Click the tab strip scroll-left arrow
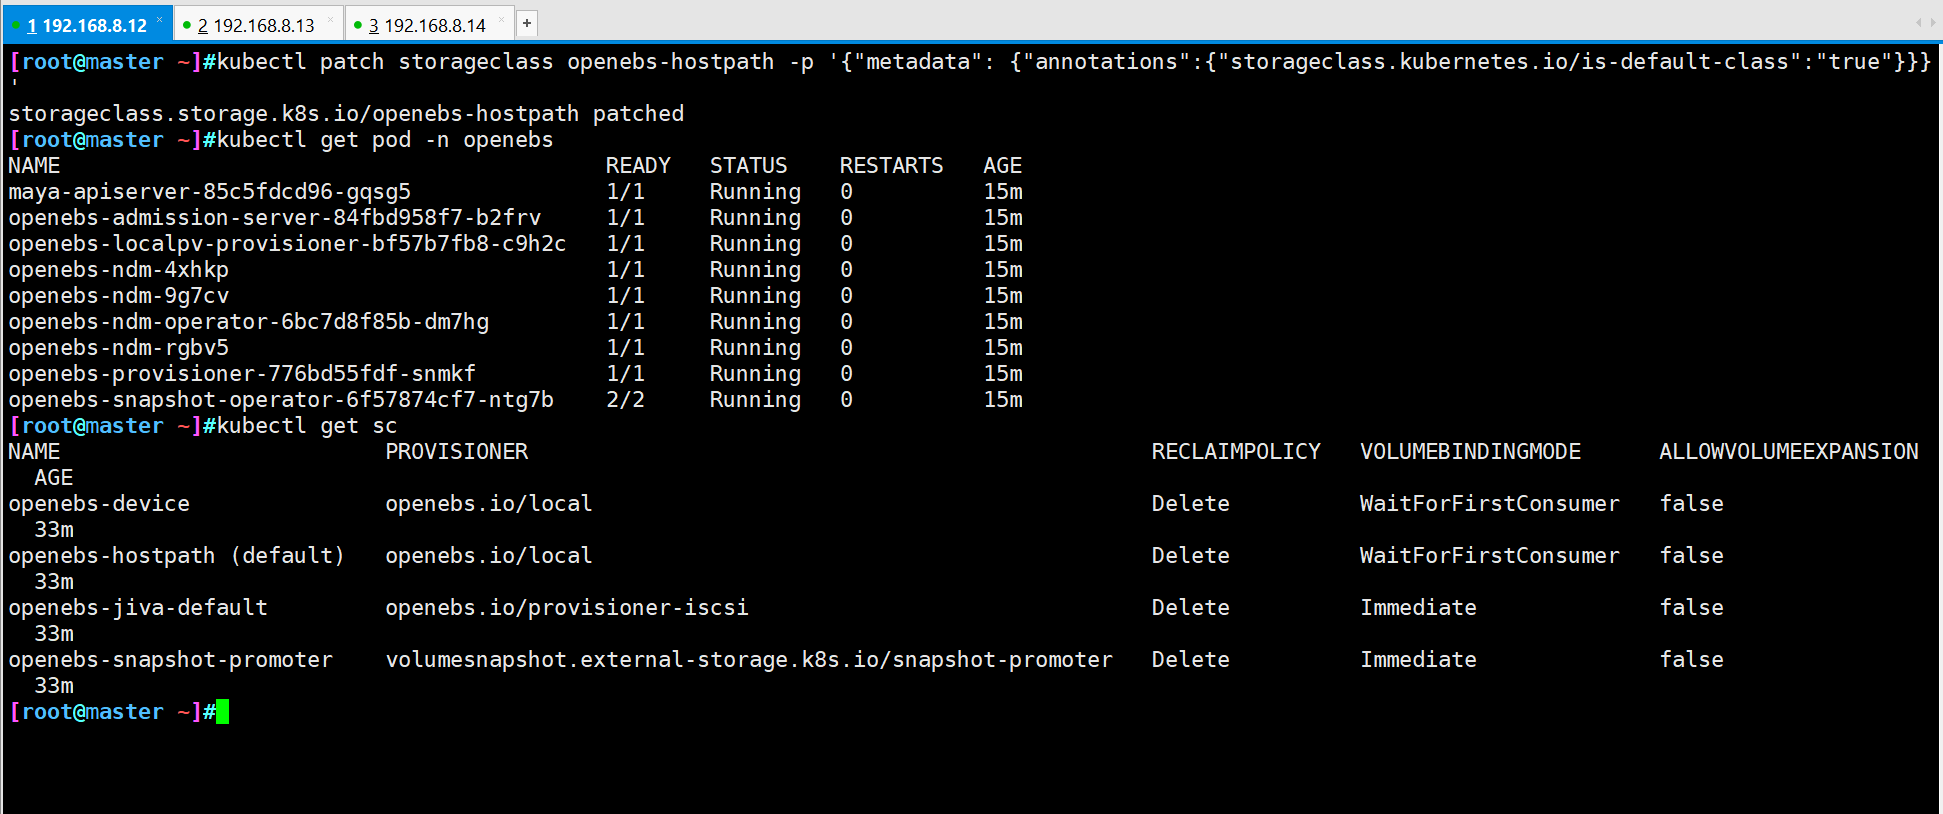 point(1918,22)
